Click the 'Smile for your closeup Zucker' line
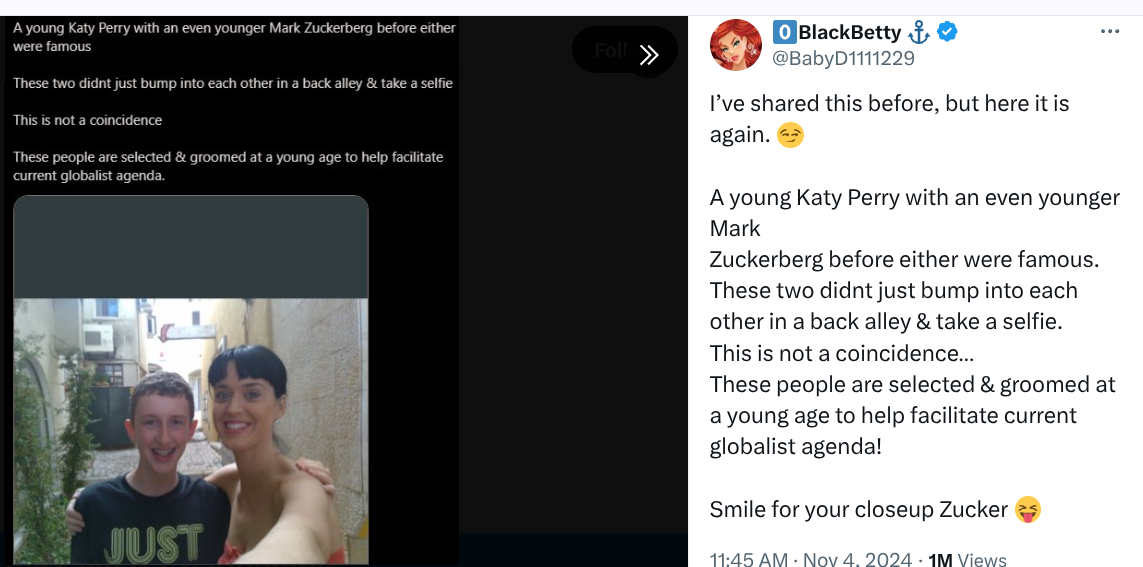The image size is (1143, 567). (x=858, y=510)
